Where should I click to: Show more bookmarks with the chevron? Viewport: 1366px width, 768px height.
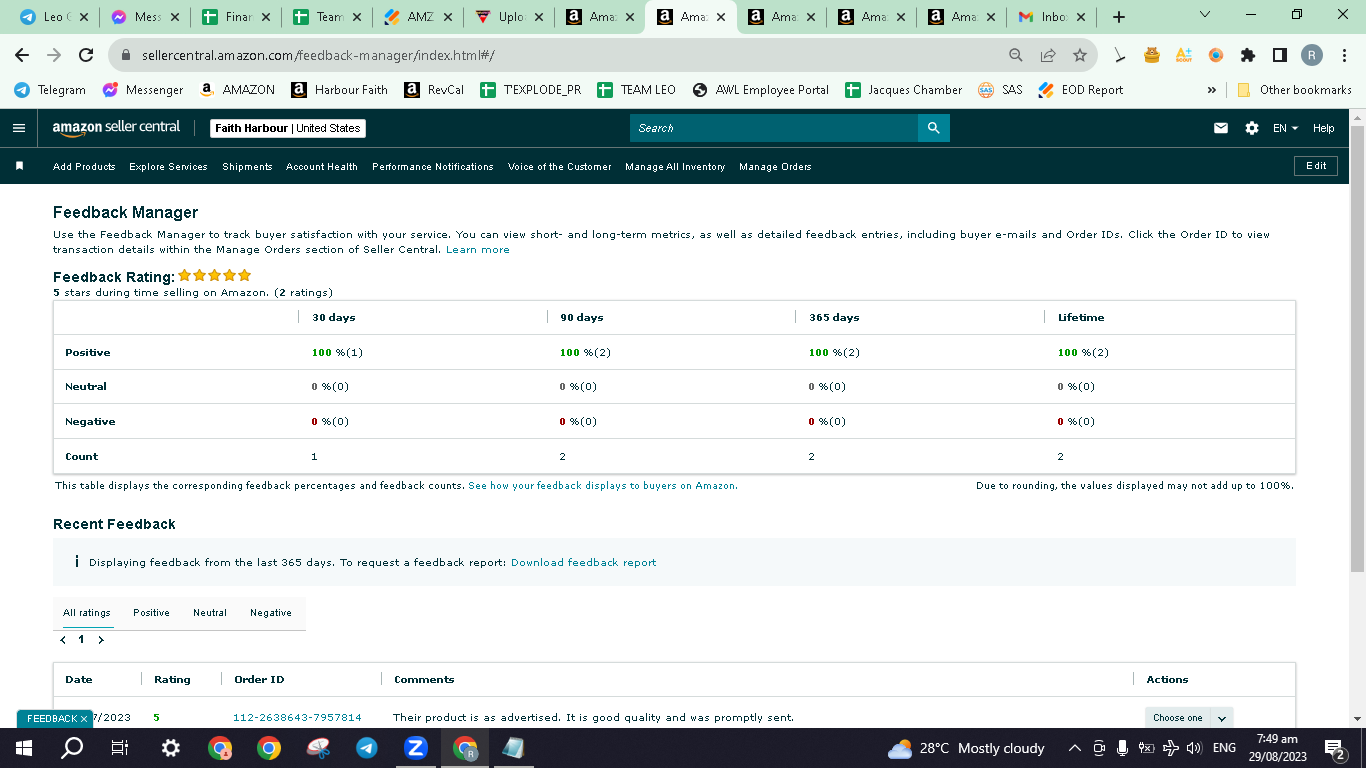click(1212, 90)
